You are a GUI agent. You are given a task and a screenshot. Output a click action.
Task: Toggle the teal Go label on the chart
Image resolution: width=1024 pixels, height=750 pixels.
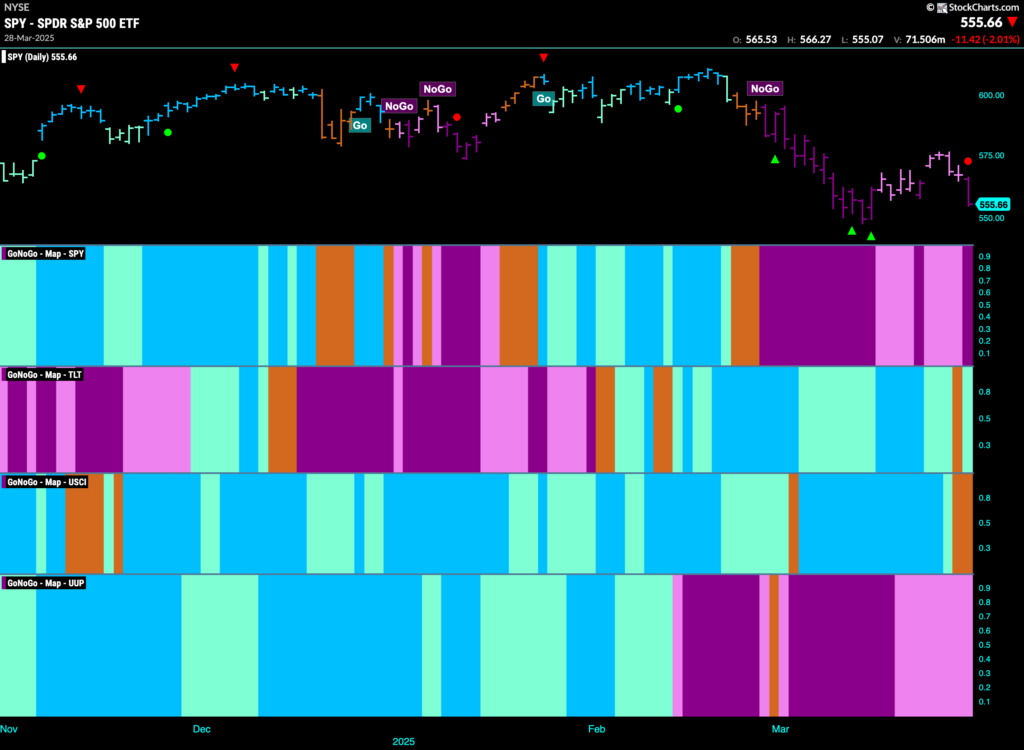point(360,125)
